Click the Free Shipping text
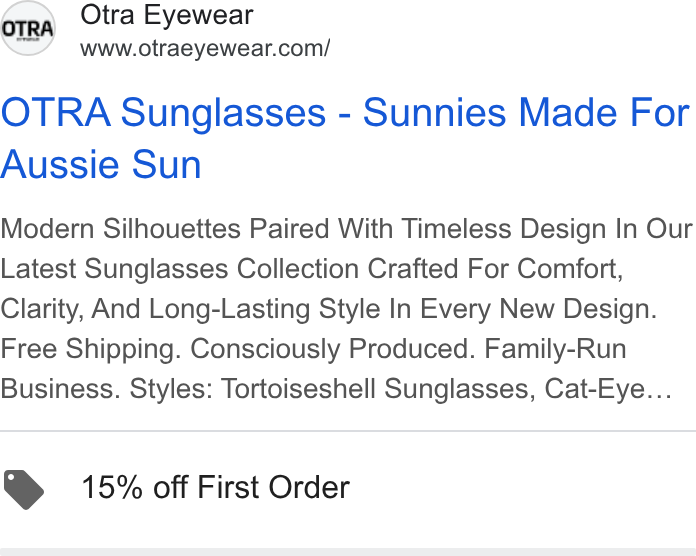Screen dimensions: 696x556 point(91,349)
